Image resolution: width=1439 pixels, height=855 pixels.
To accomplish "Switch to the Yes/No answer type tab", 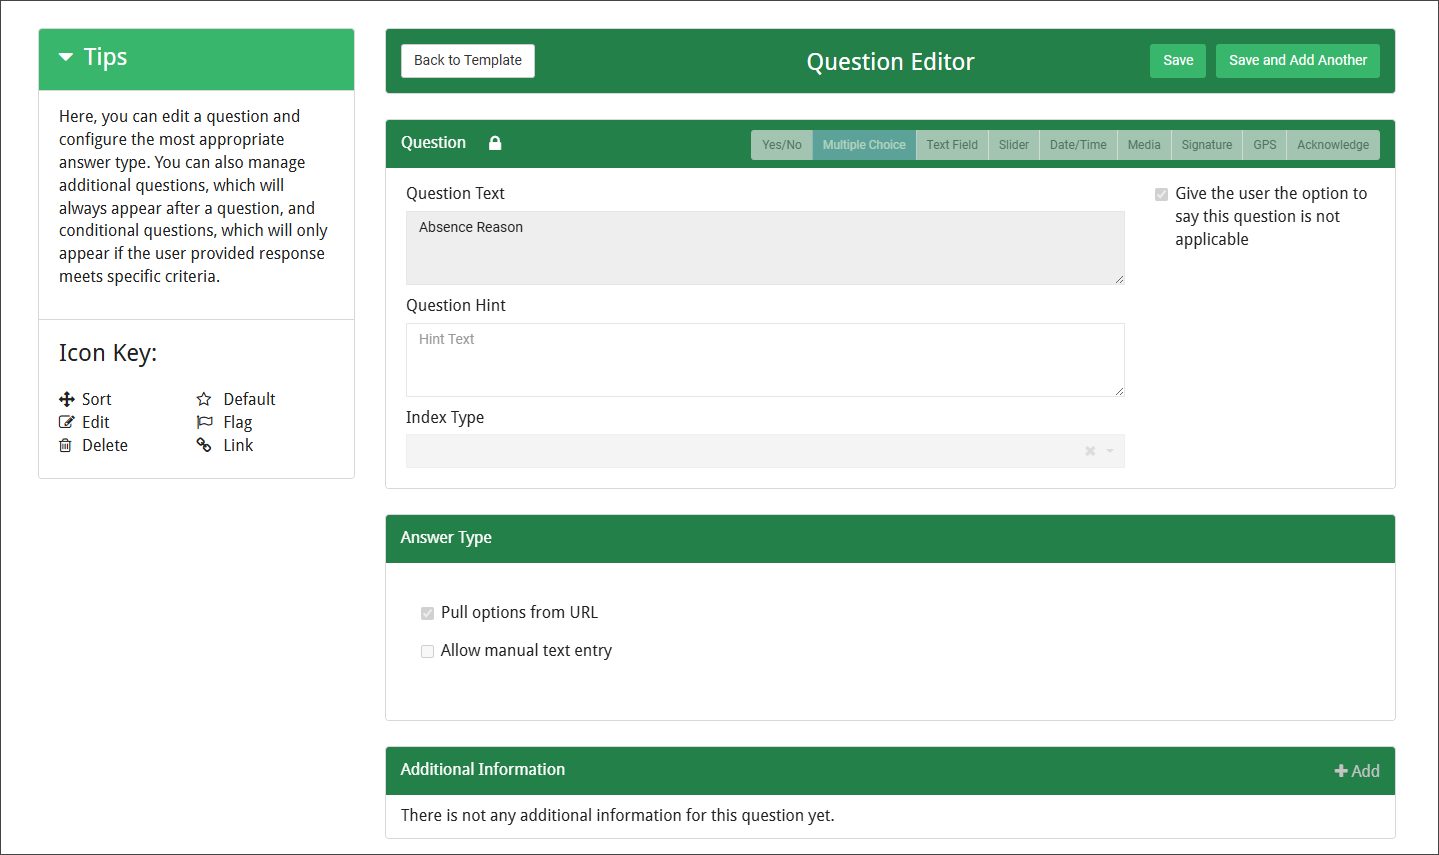I will point(781,144).
